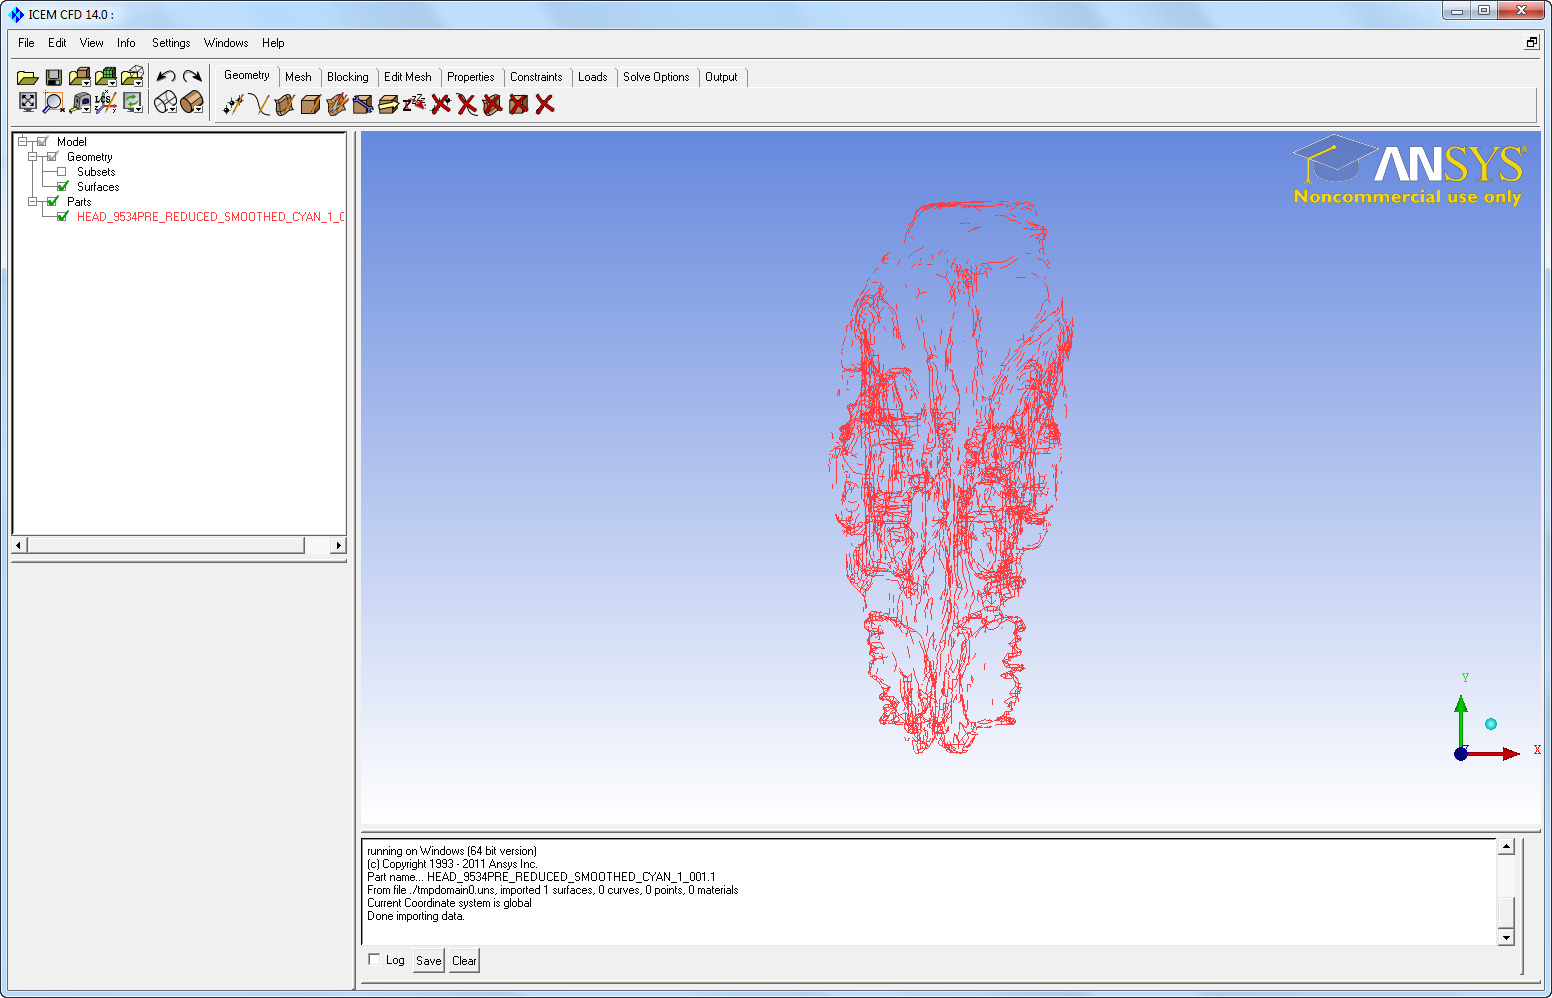Open the geometry file icon menu
1552x998 pixels.
(80, 77)
